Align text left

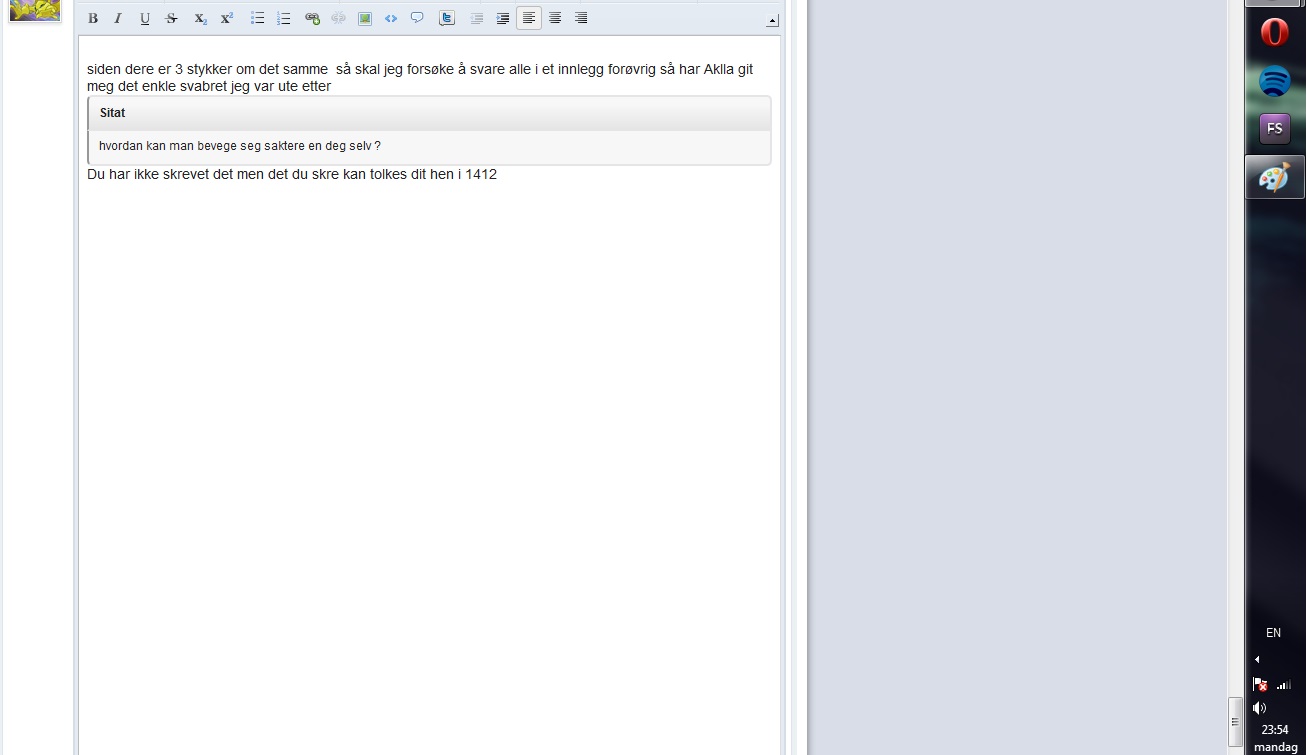point(529,19)
